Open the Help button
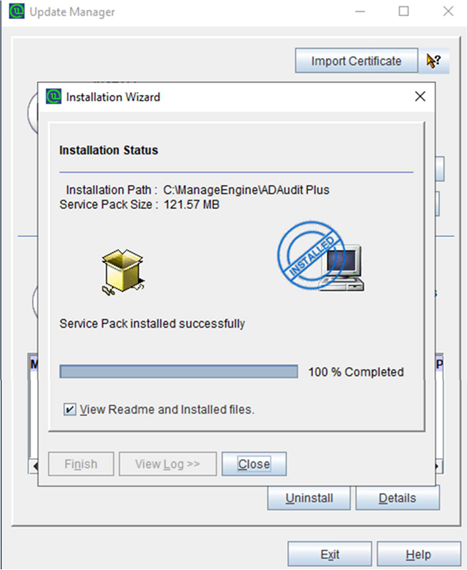 pos(418,554)
